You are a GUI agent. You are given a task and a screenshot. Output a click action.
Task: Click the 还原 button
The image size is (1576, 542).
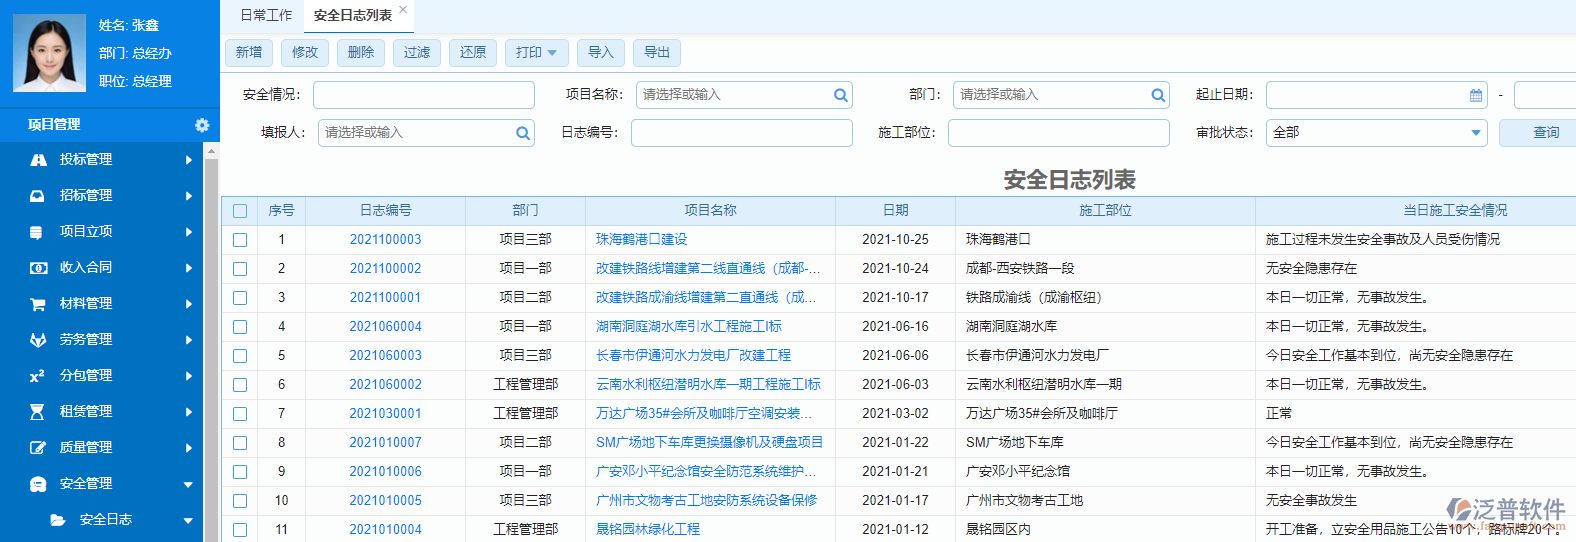[473, 52]
